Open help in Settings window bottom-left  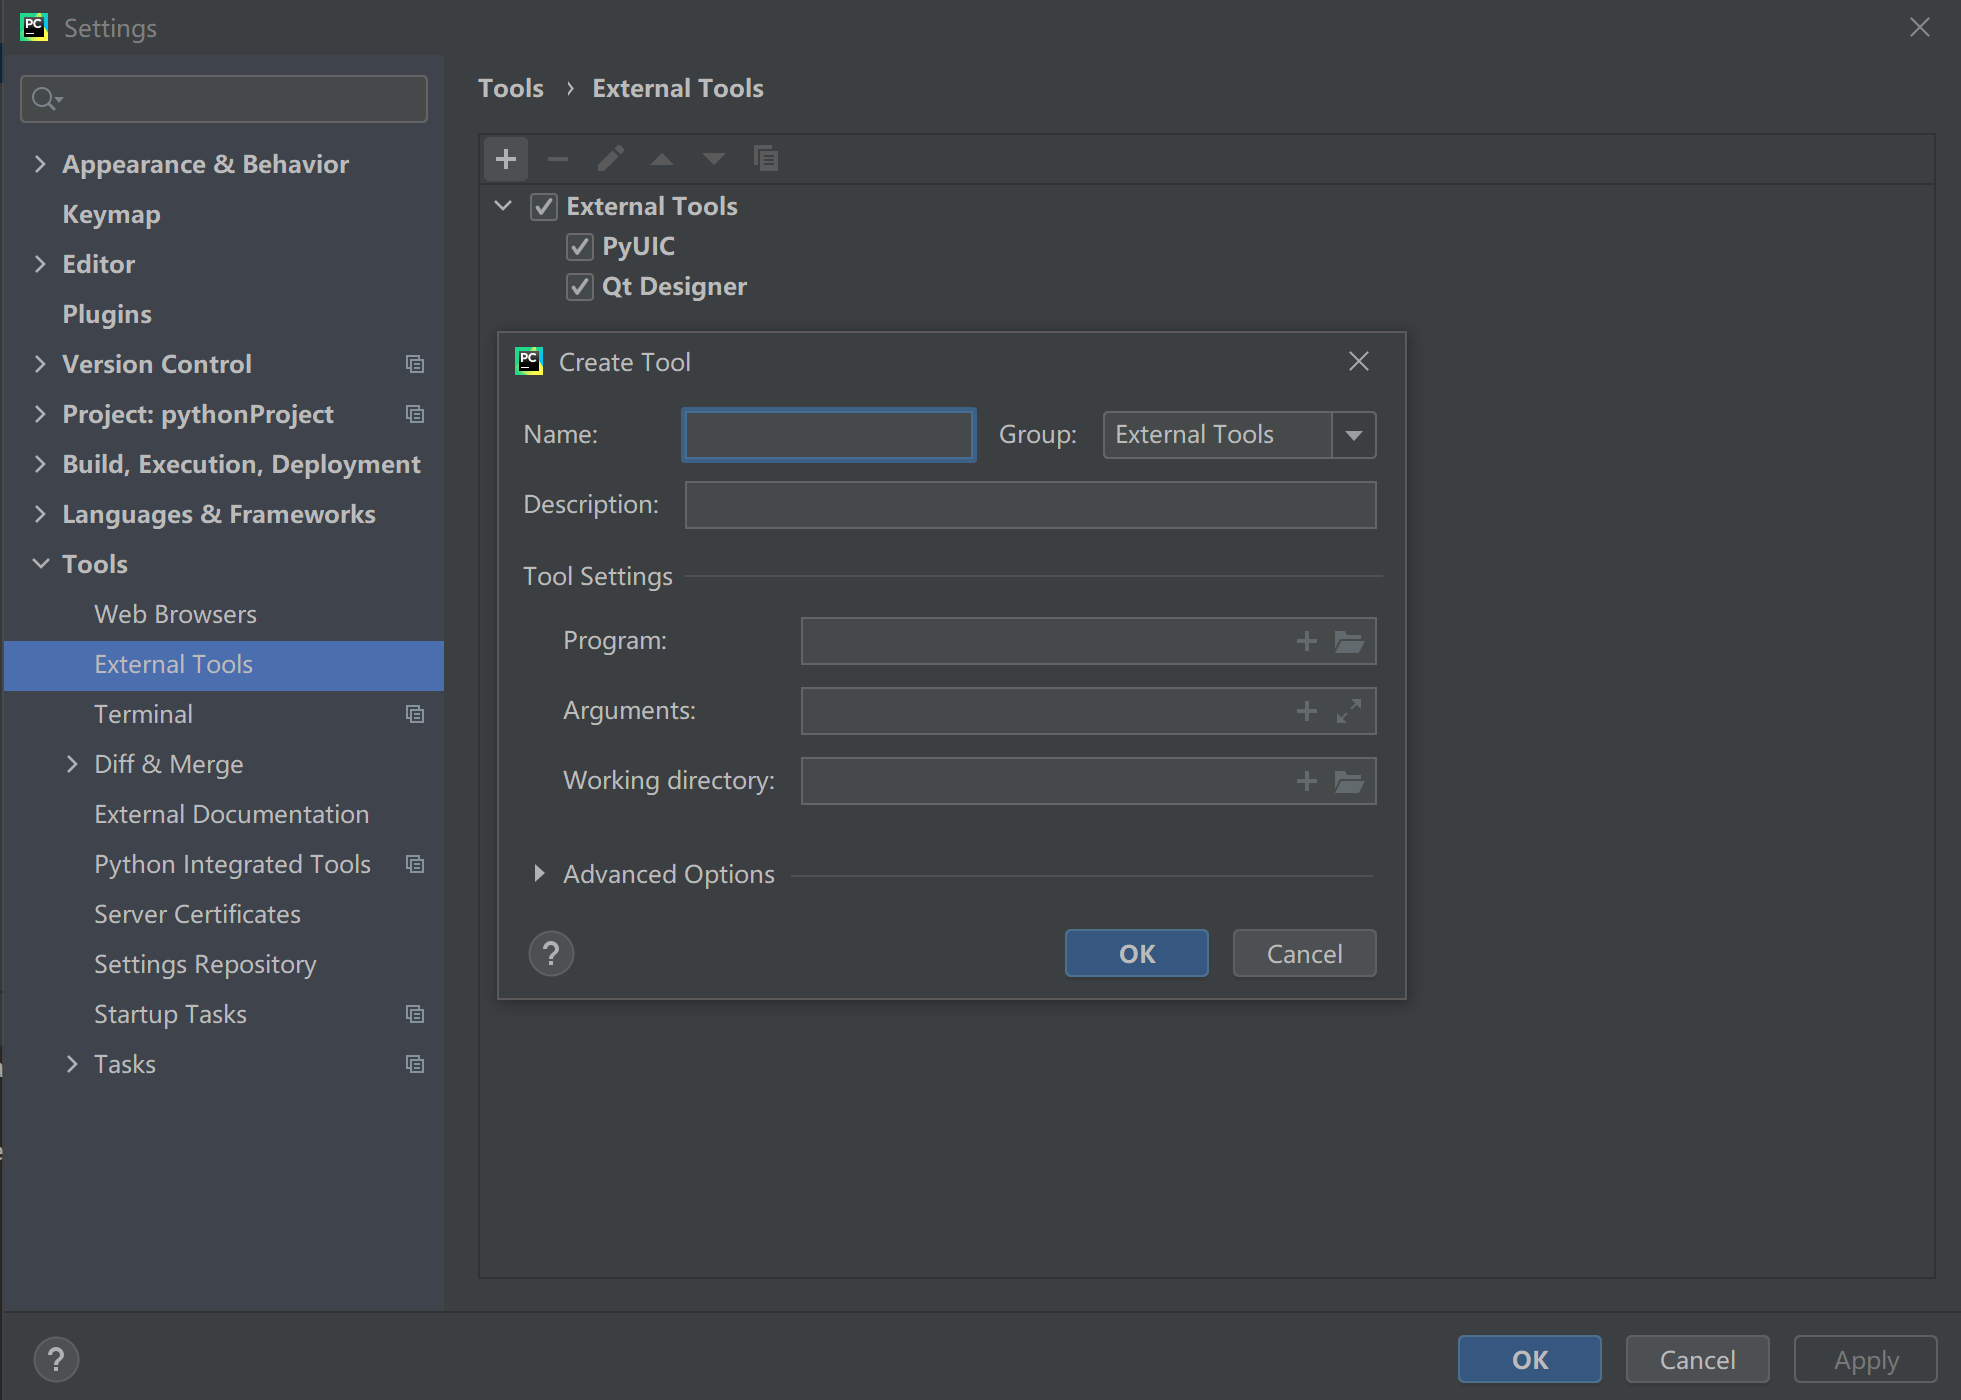tap(56, 1360)
